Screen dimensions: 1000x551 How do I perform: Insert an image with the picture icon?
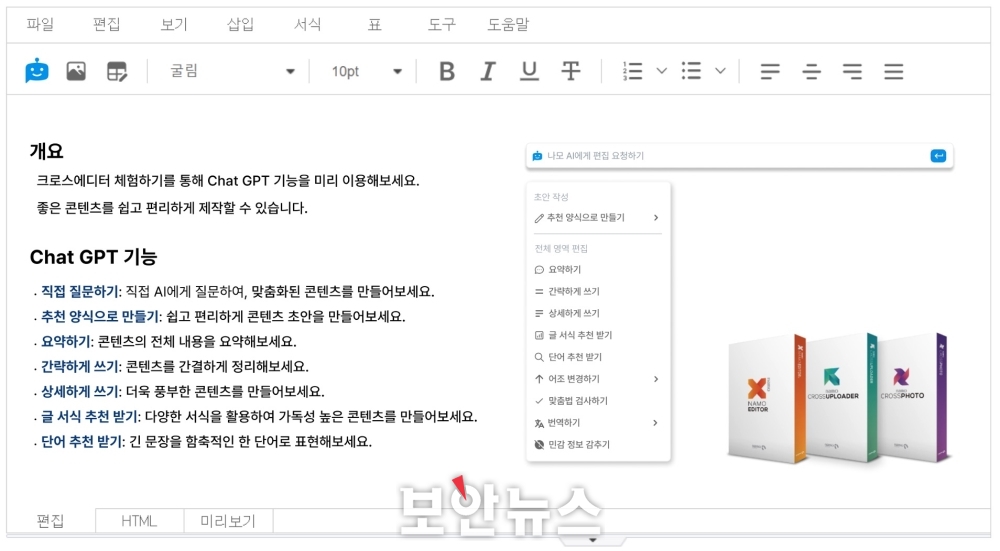click(x=76, y=71)
